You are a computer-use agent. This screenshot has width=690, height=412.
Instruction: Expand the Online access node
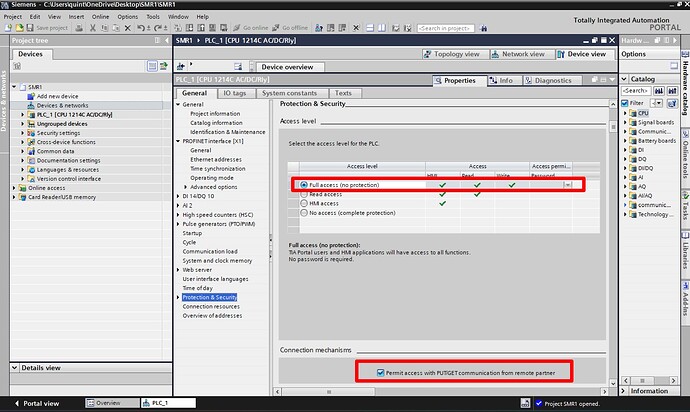pyautogui.click(x=14, y=188)
